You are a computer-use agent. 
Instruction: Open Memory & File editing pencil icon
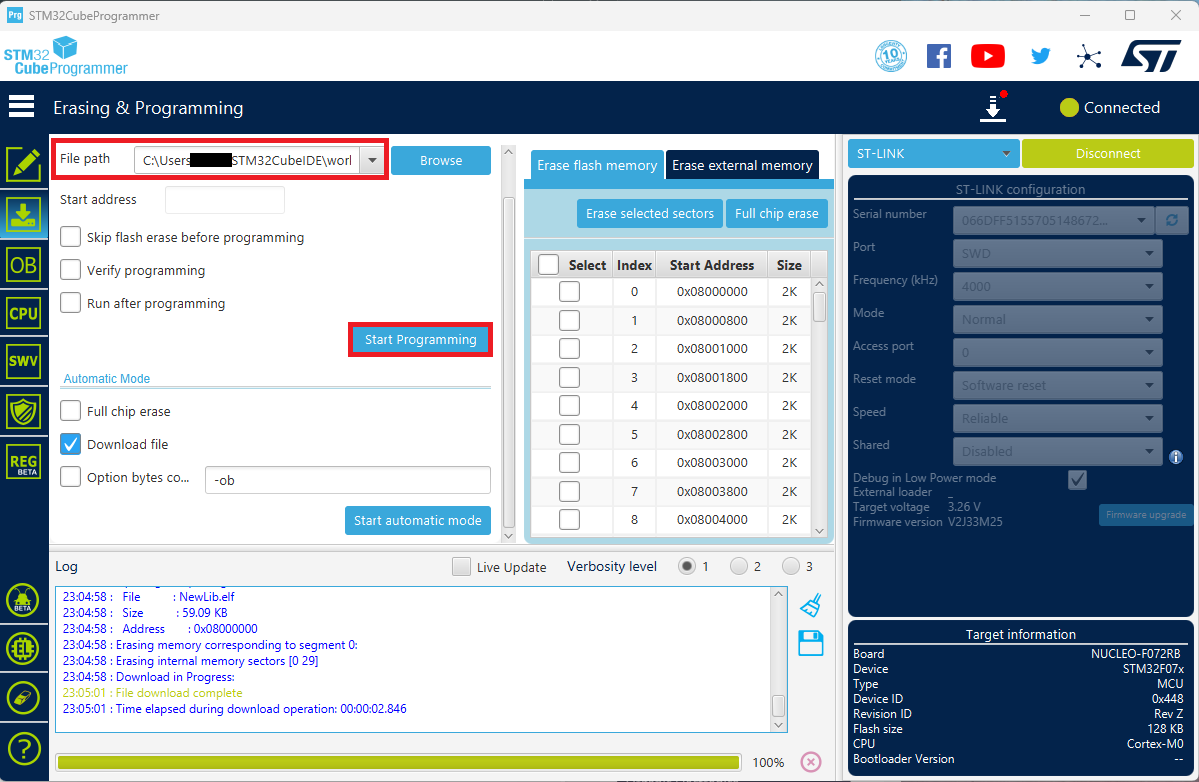point(24,164)
